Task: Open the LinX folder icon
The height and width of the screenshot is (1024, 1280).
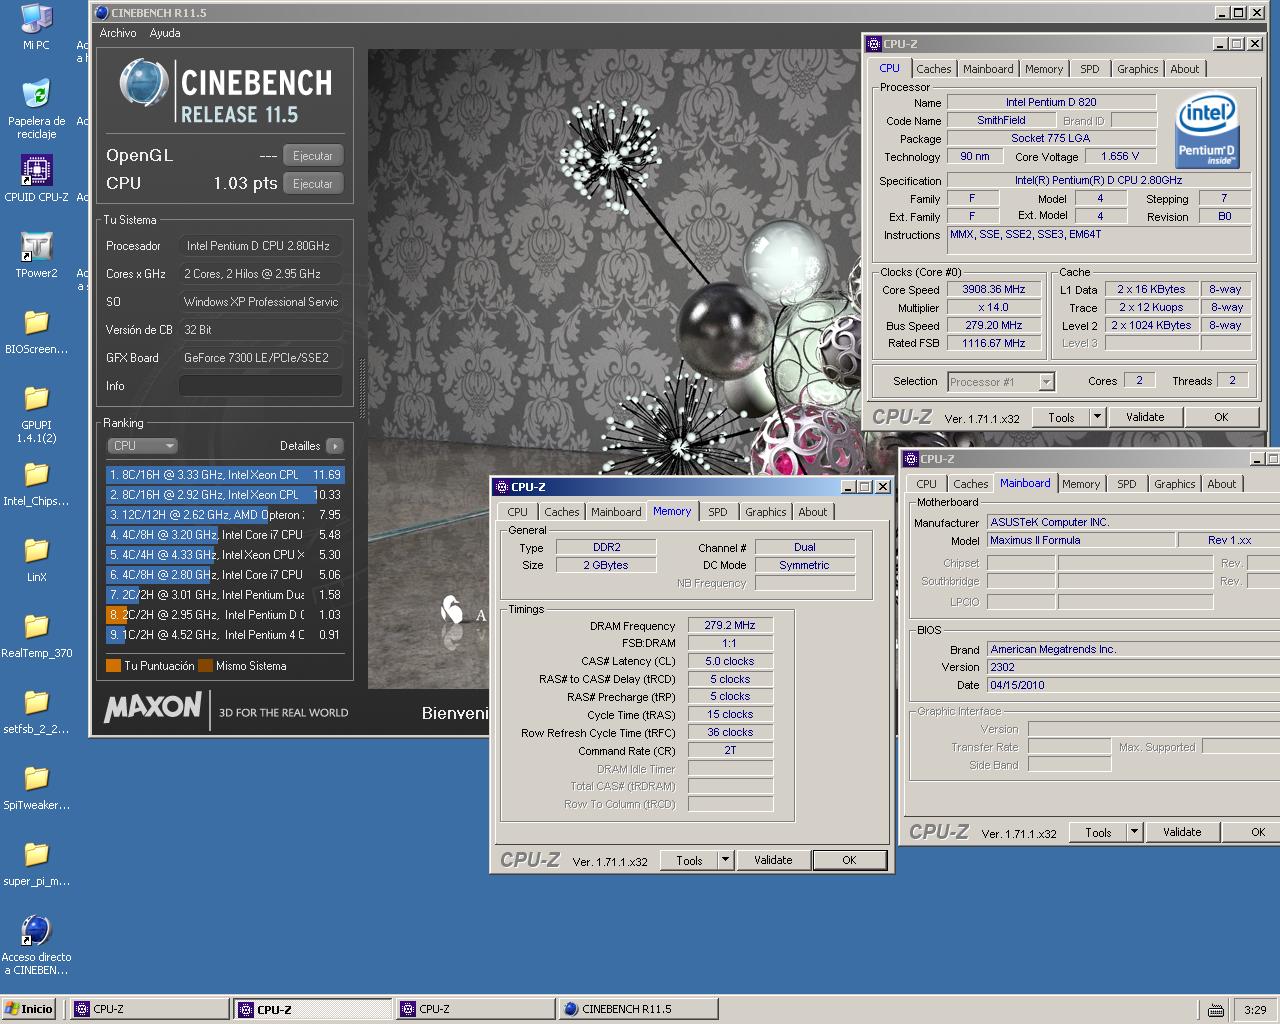Action: pos(36,560)
